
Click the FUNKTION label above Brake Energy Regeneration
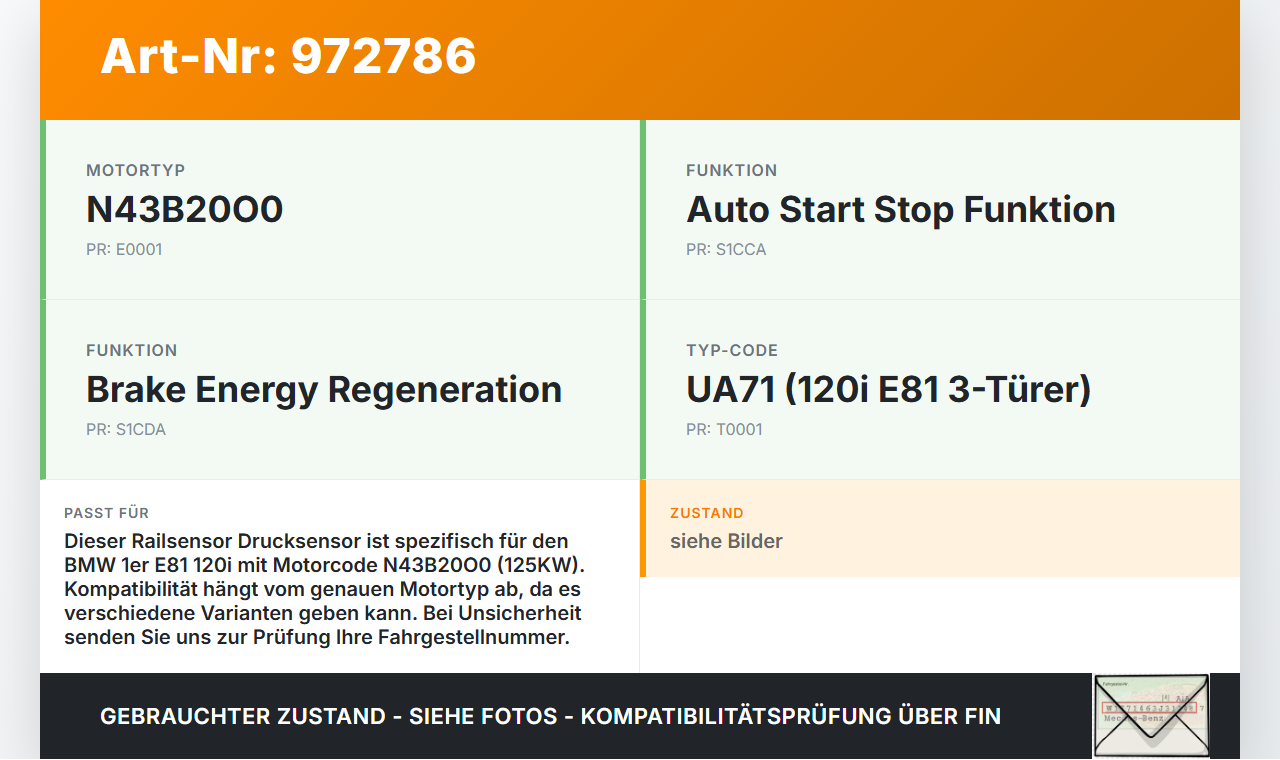coord(132,350)
